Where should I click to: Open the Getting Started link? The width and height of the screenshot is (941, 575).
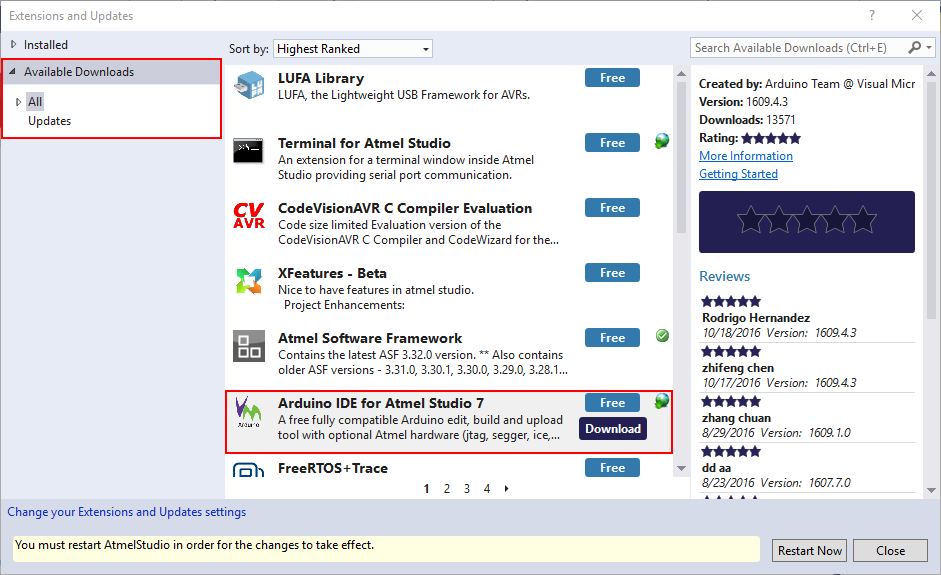[x=738, y=174]
